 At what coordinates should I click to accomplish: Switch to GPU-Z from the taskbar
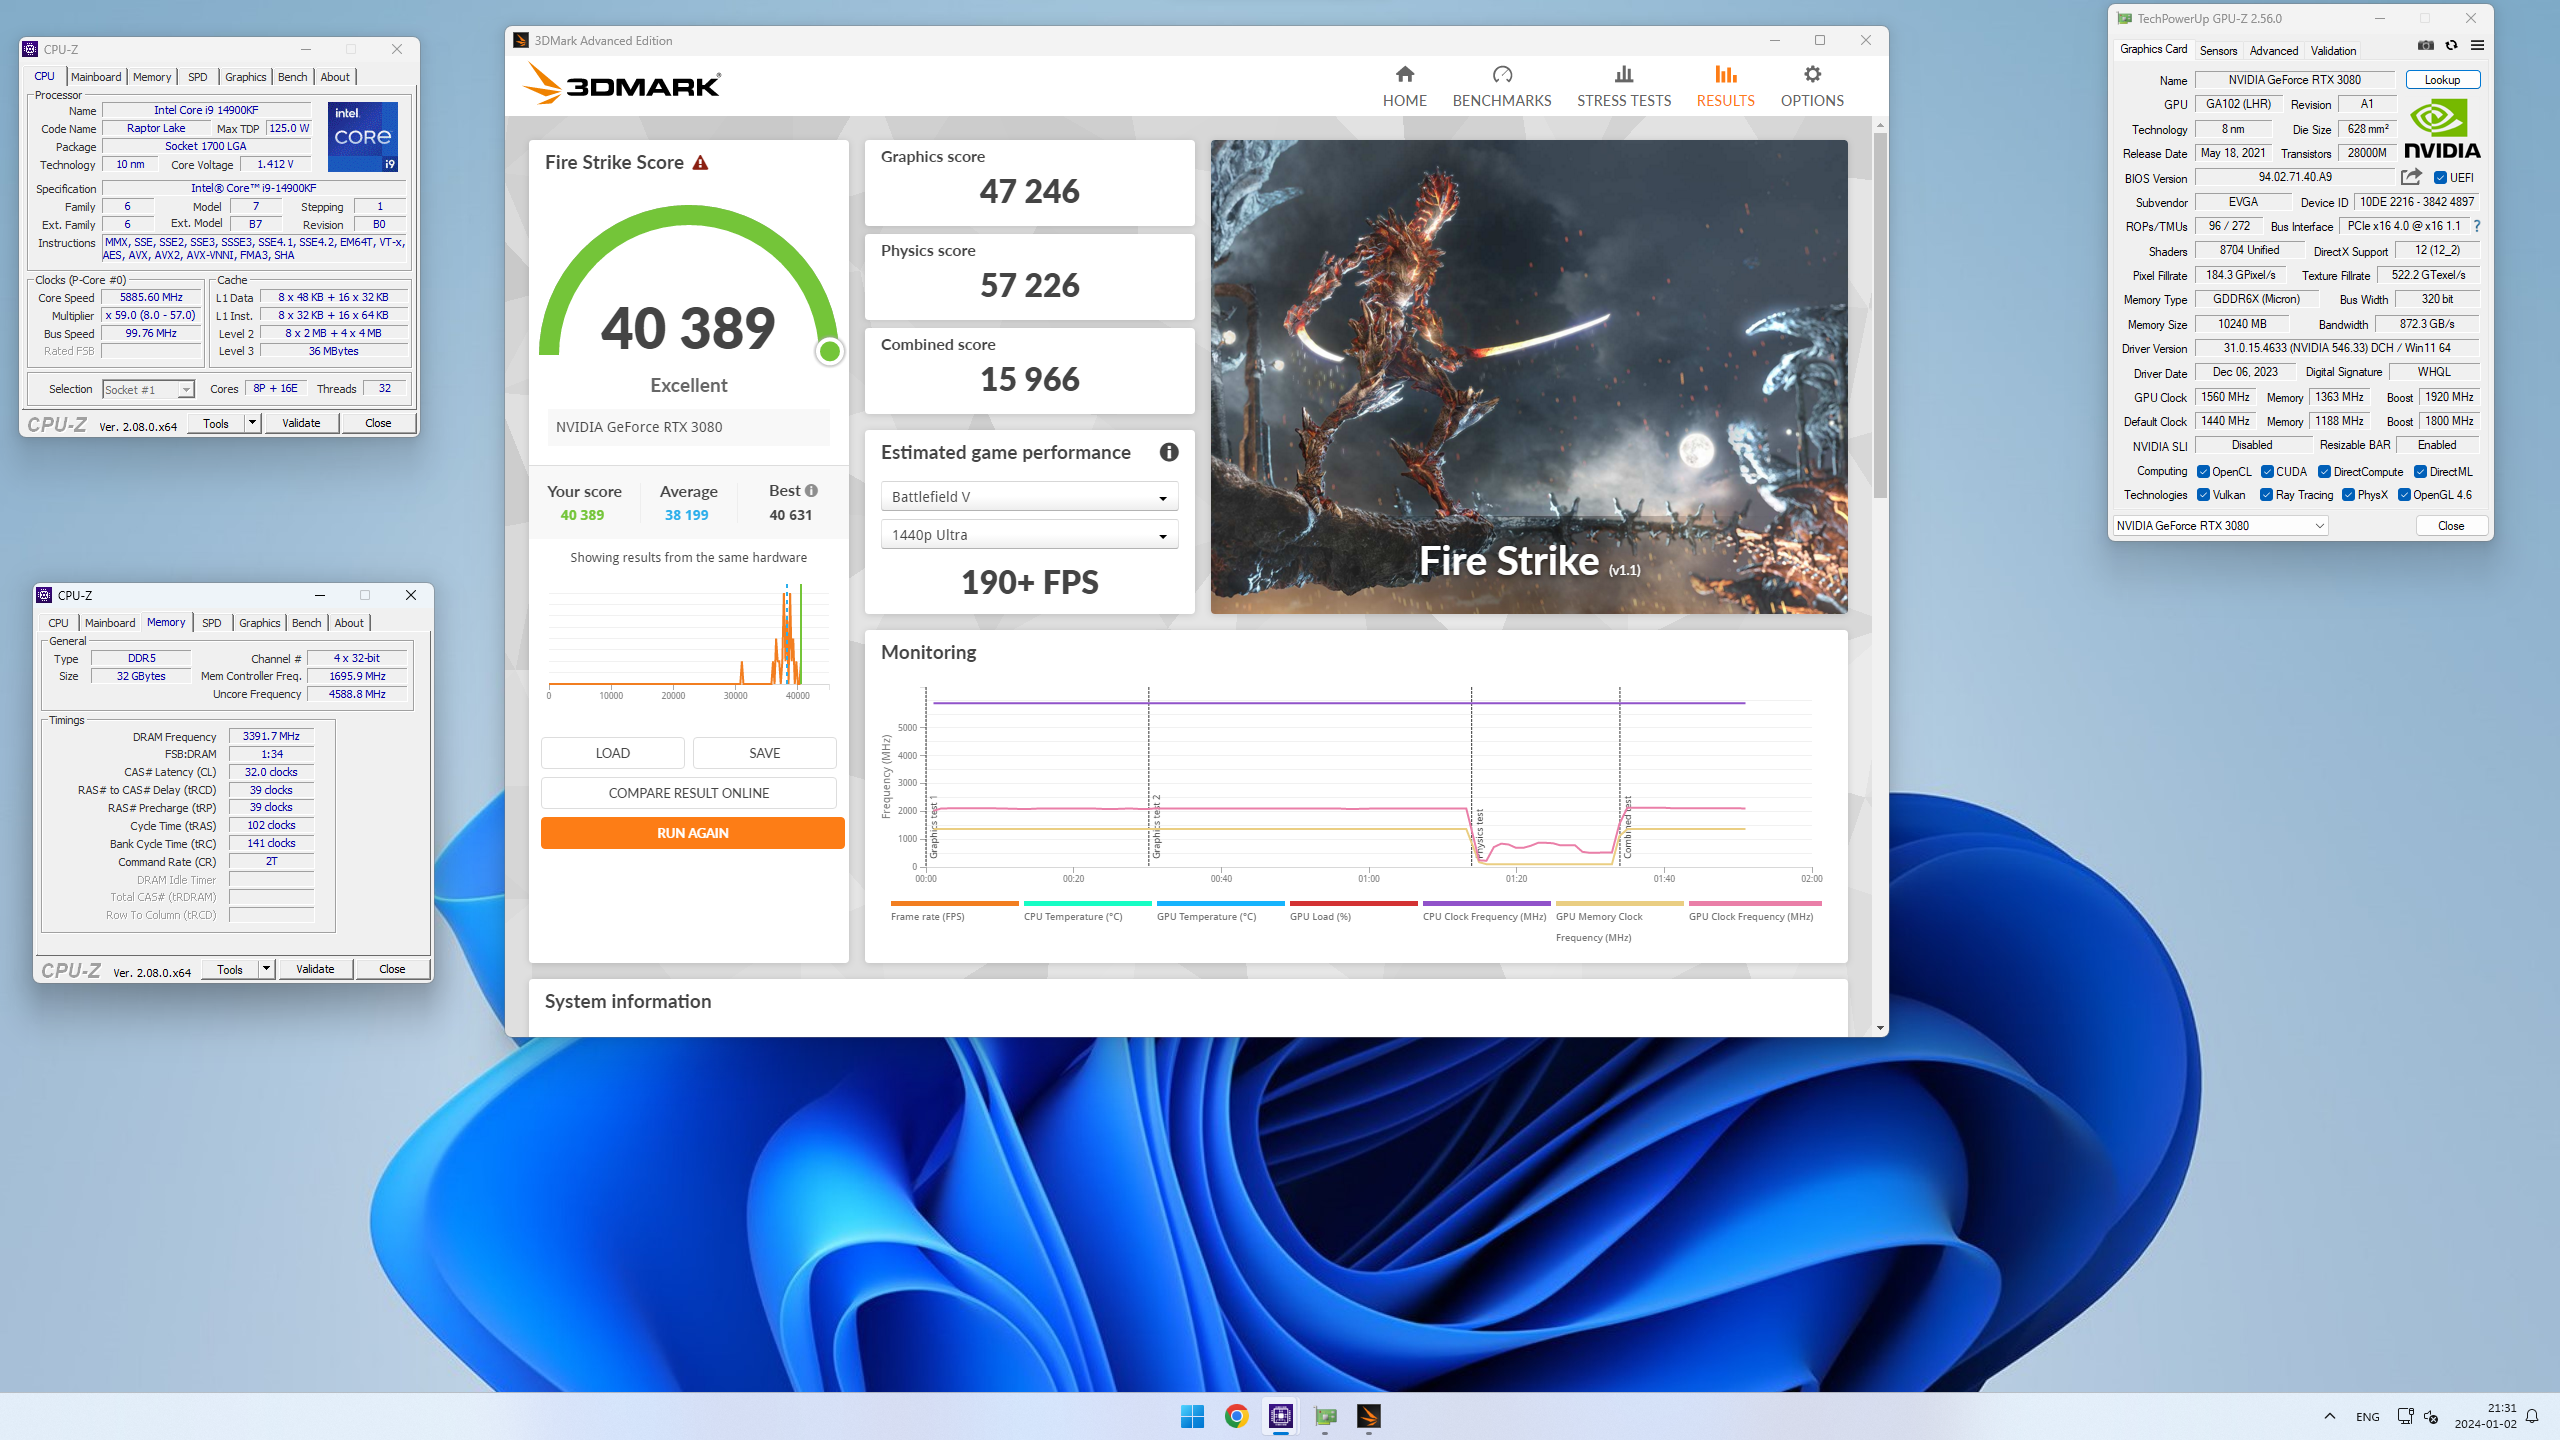1325,1416
